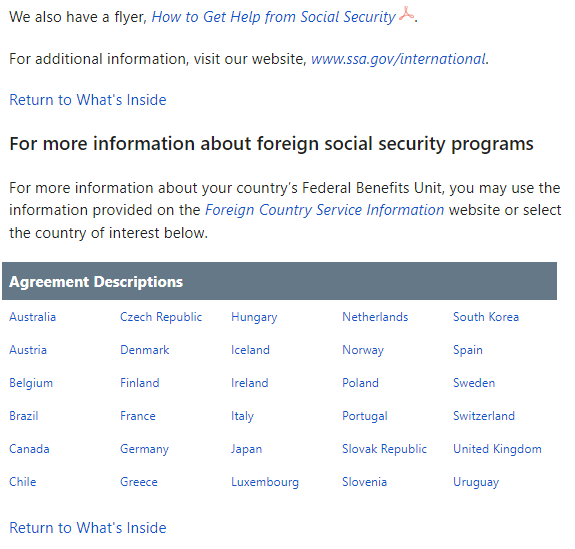Viewport: 575px width, 549px height.
Task: Click the first Return to What's Inside link
Action: tap(88, 100)
